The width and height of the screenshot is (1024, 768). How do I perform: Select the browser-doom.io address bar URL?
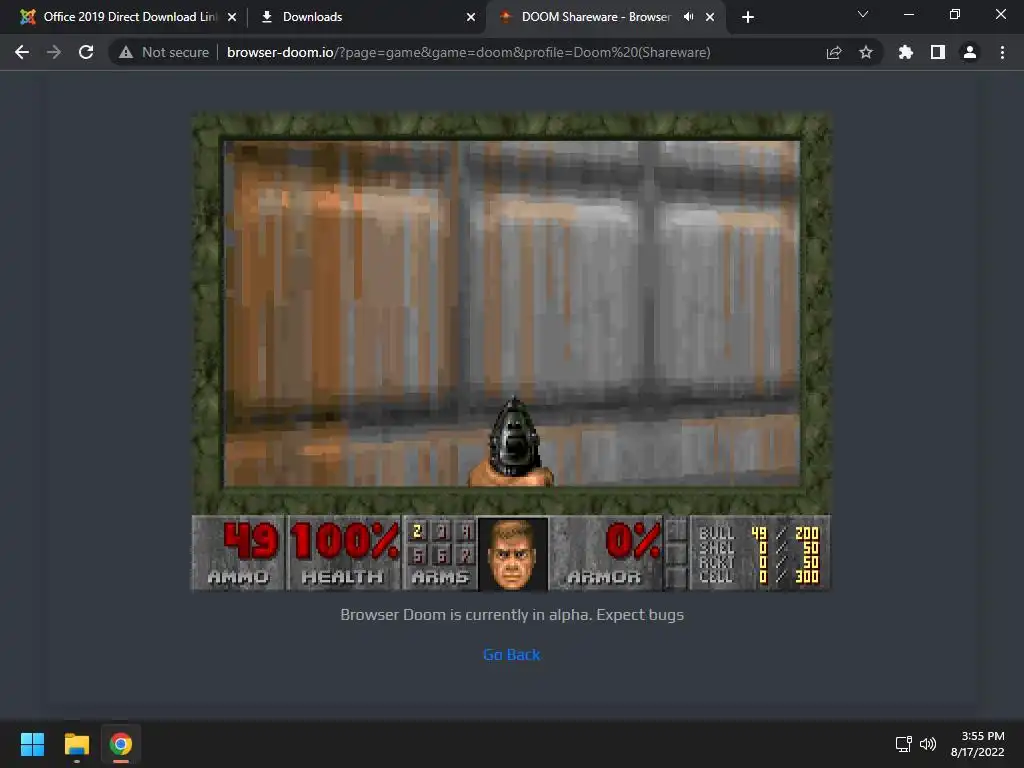(x=468, y=52)
